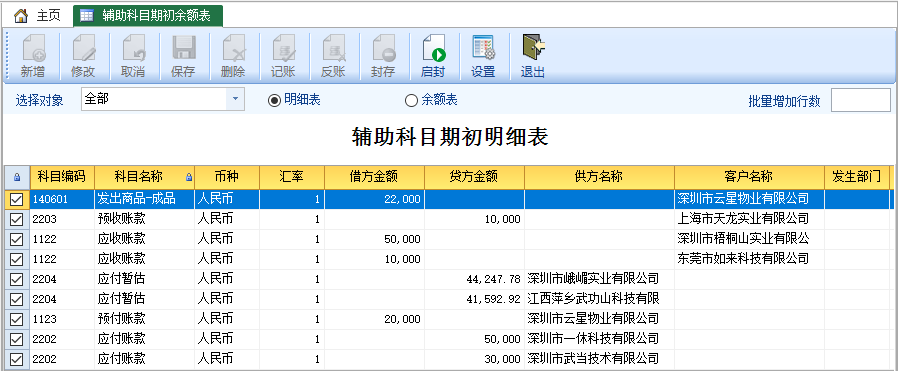The image size is (898, 371).
Task: Click customer cell 东莞市如来科技有限公司
Action: coord(749,259)
